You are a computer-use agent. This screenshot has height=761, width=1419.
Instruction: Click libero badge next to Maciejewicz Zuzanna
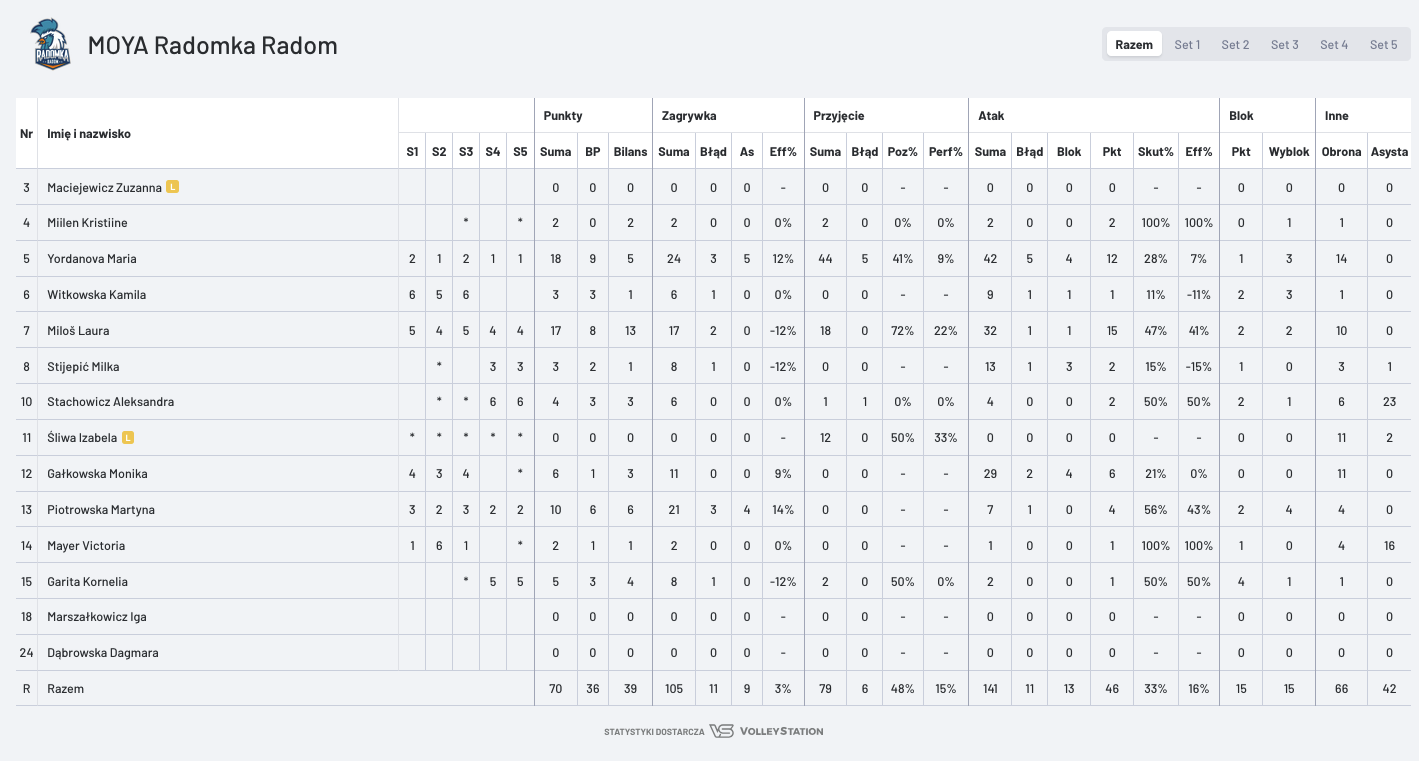click(x=172, y=187)
